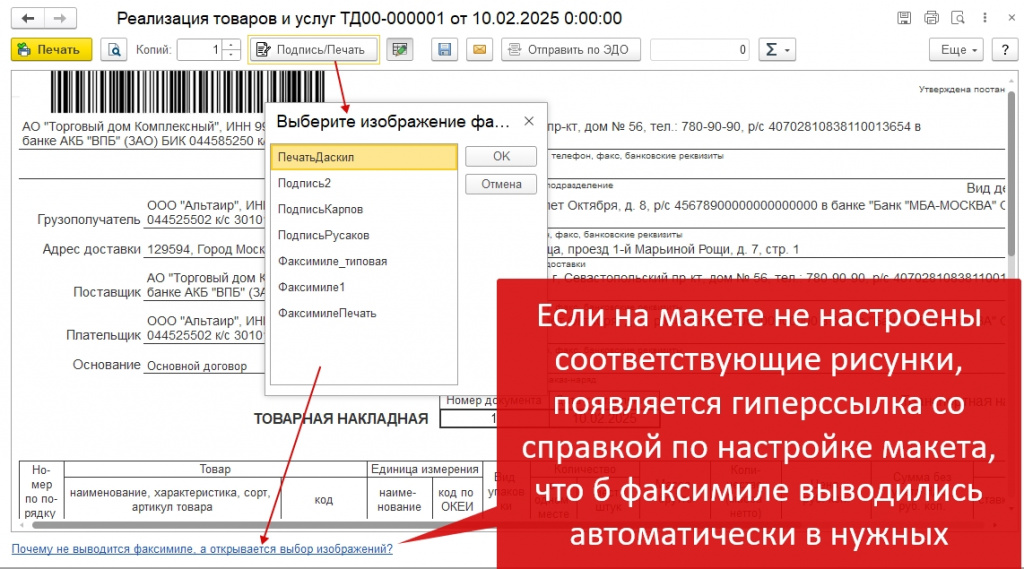Select Факсимиле_типовая in the image list
This screenshot has width=1024, height=569.
pyautogui.click(x=364, y=261)
